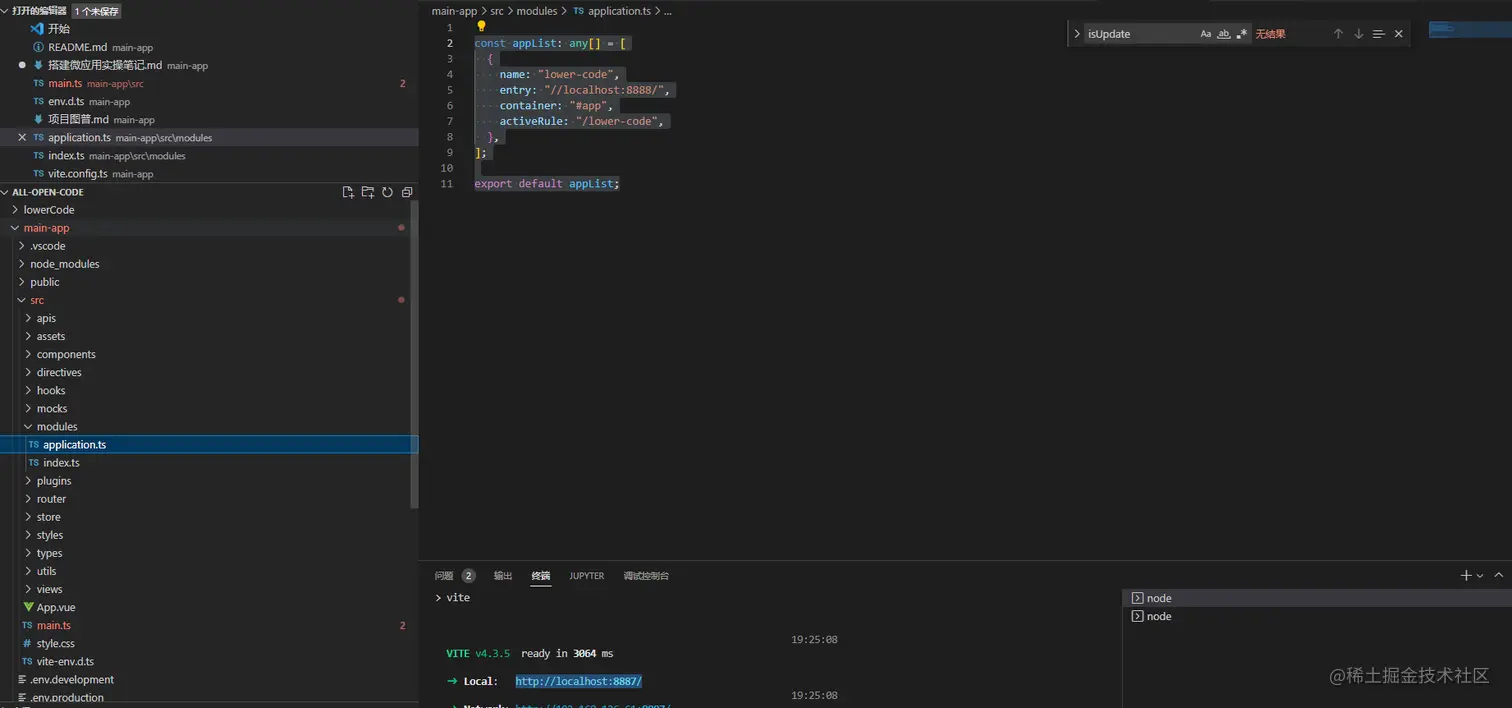Expand the public folder

[209, 282]
